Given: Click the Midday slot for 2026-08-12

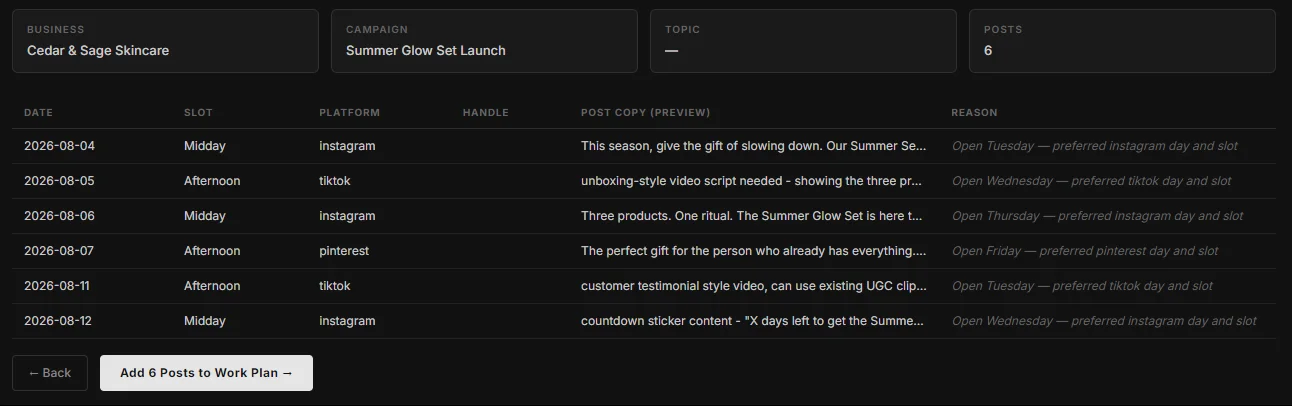Looking at the screenshot, I should click(205, 321).
